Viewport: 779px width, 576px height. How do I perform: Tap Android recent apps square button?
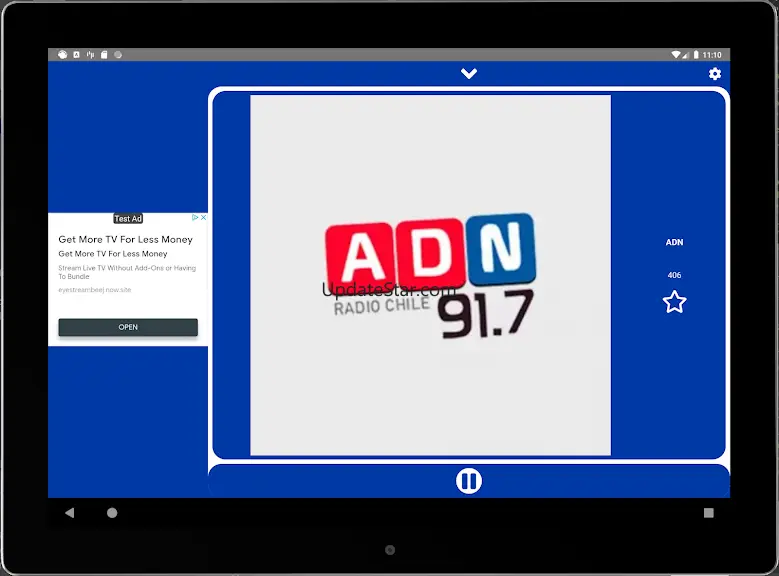tap(708, 512)
